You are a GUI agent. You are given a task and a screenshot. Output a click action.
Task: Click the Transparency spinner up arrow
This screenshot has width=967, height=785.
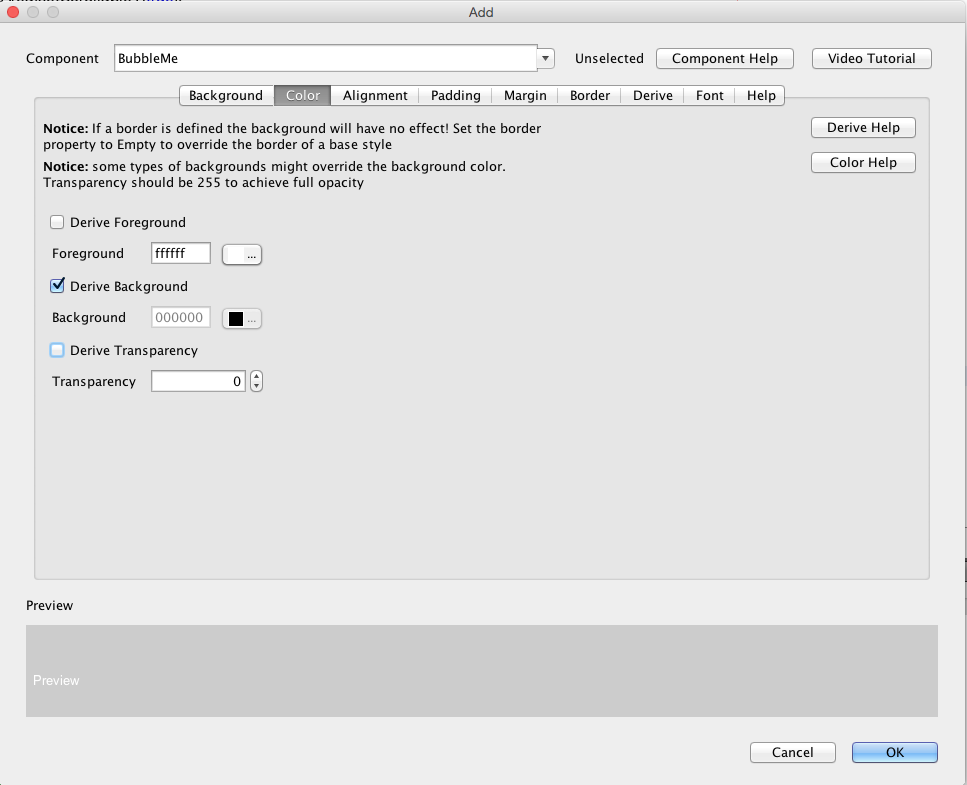point(255,376)
